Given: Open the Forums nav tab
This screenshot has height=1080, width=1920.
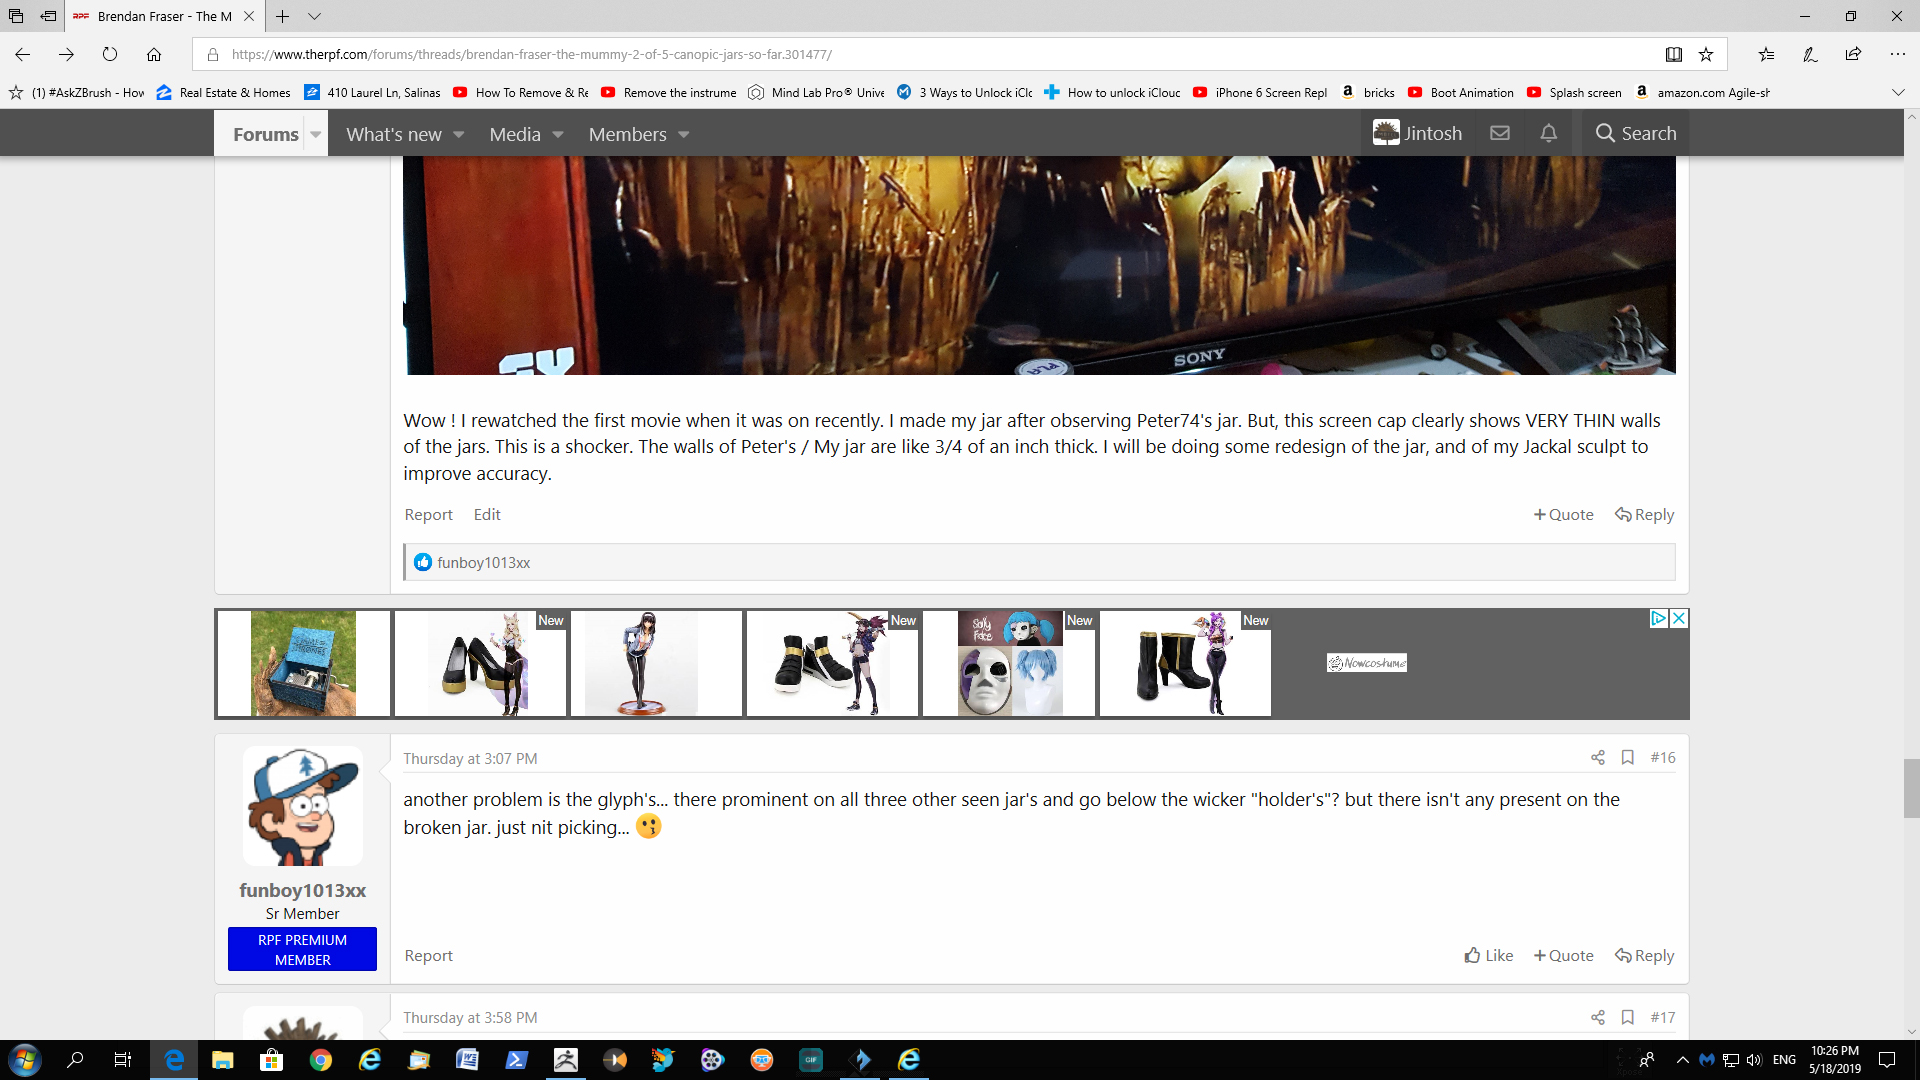Looking at the screenshot, I should point(265,134).
